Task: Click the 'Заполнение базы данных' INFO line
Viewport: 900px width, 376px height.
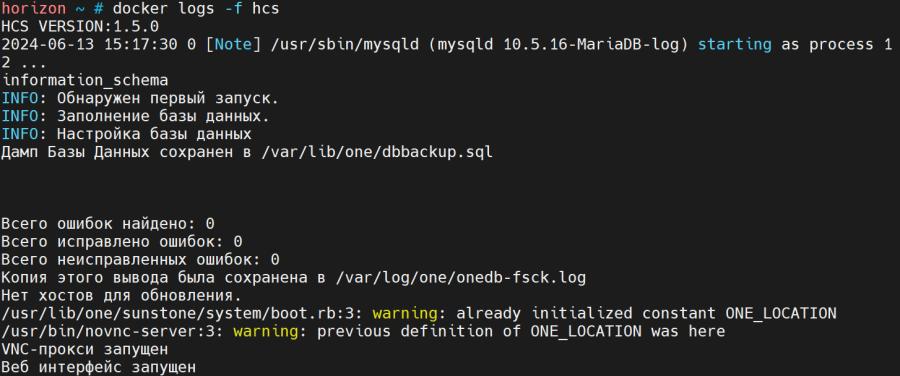Action: 135,116
